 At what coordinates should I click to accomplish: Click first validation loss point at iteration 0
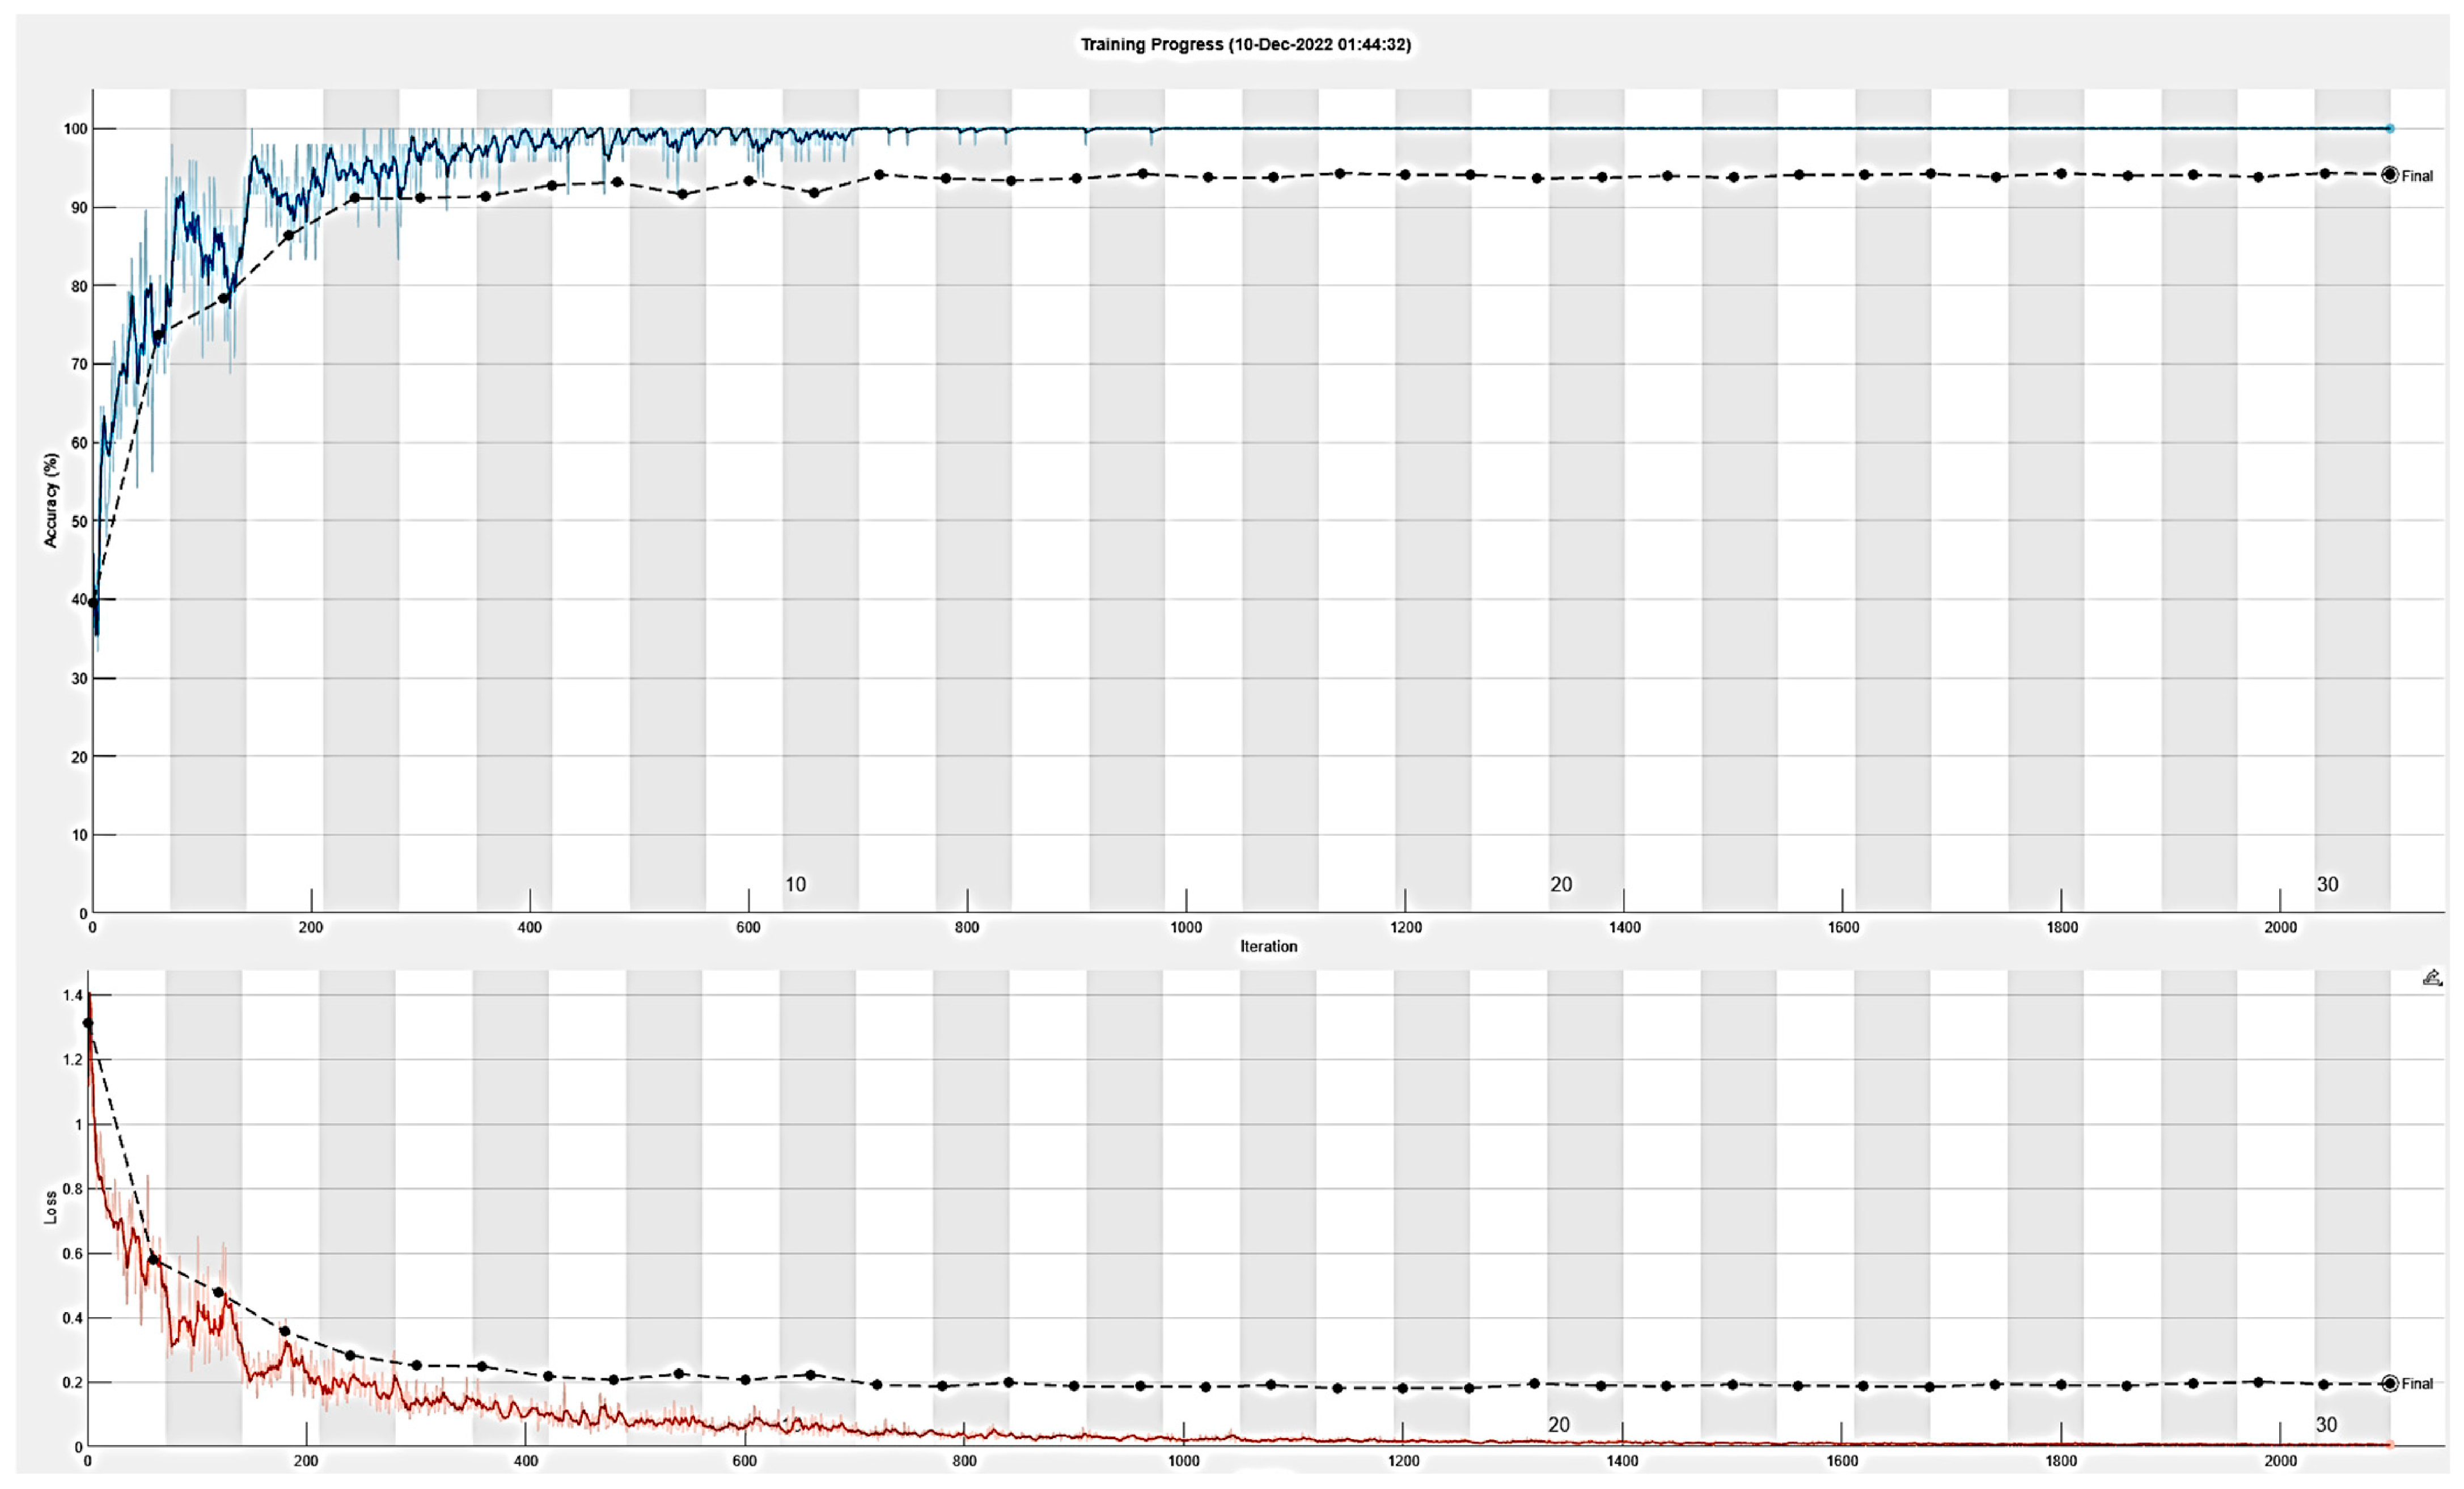pos(88,1023)
